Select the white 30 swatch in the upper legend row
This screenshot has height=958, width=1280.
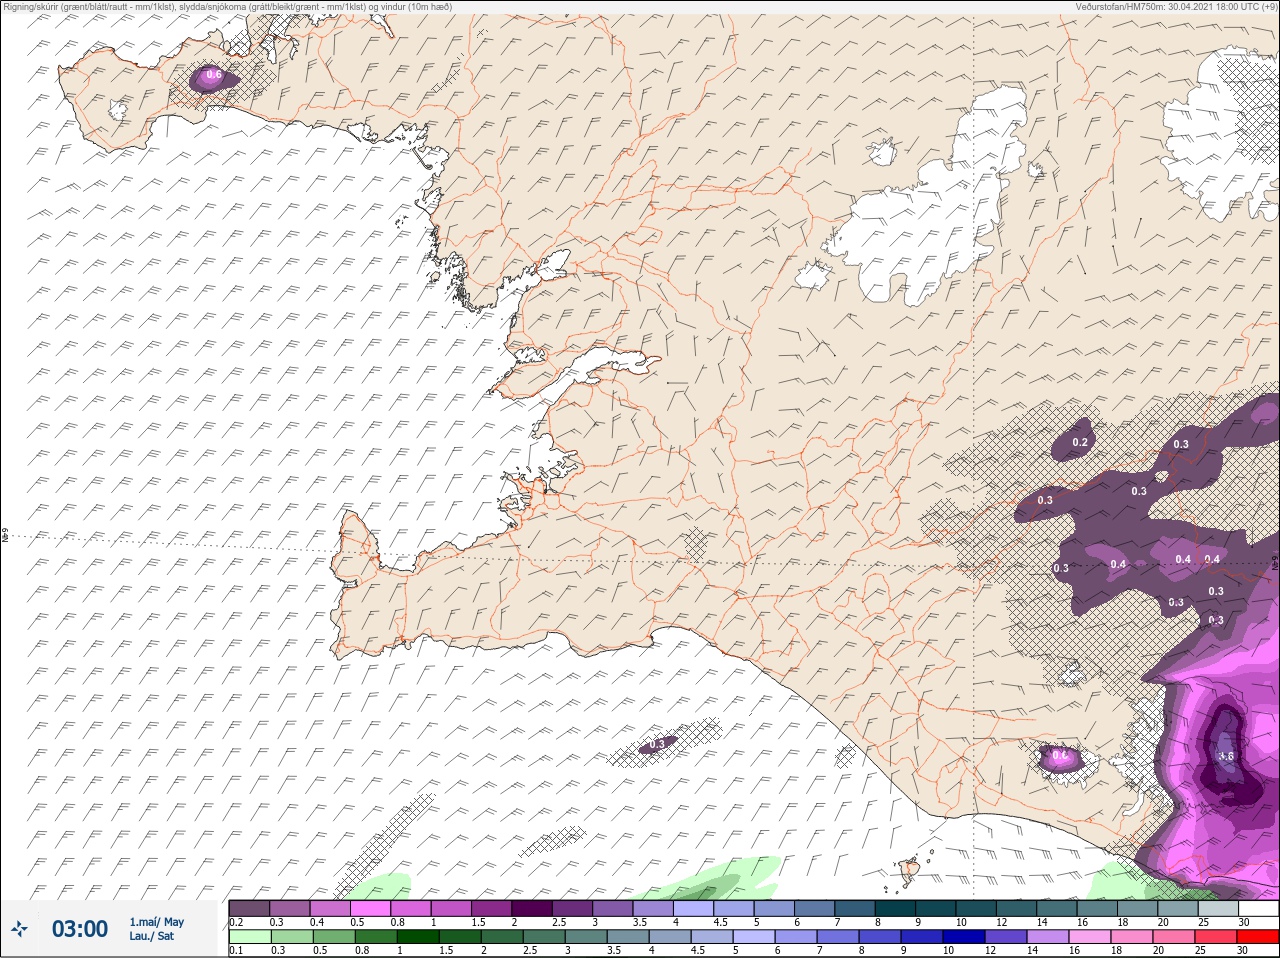1257,908
